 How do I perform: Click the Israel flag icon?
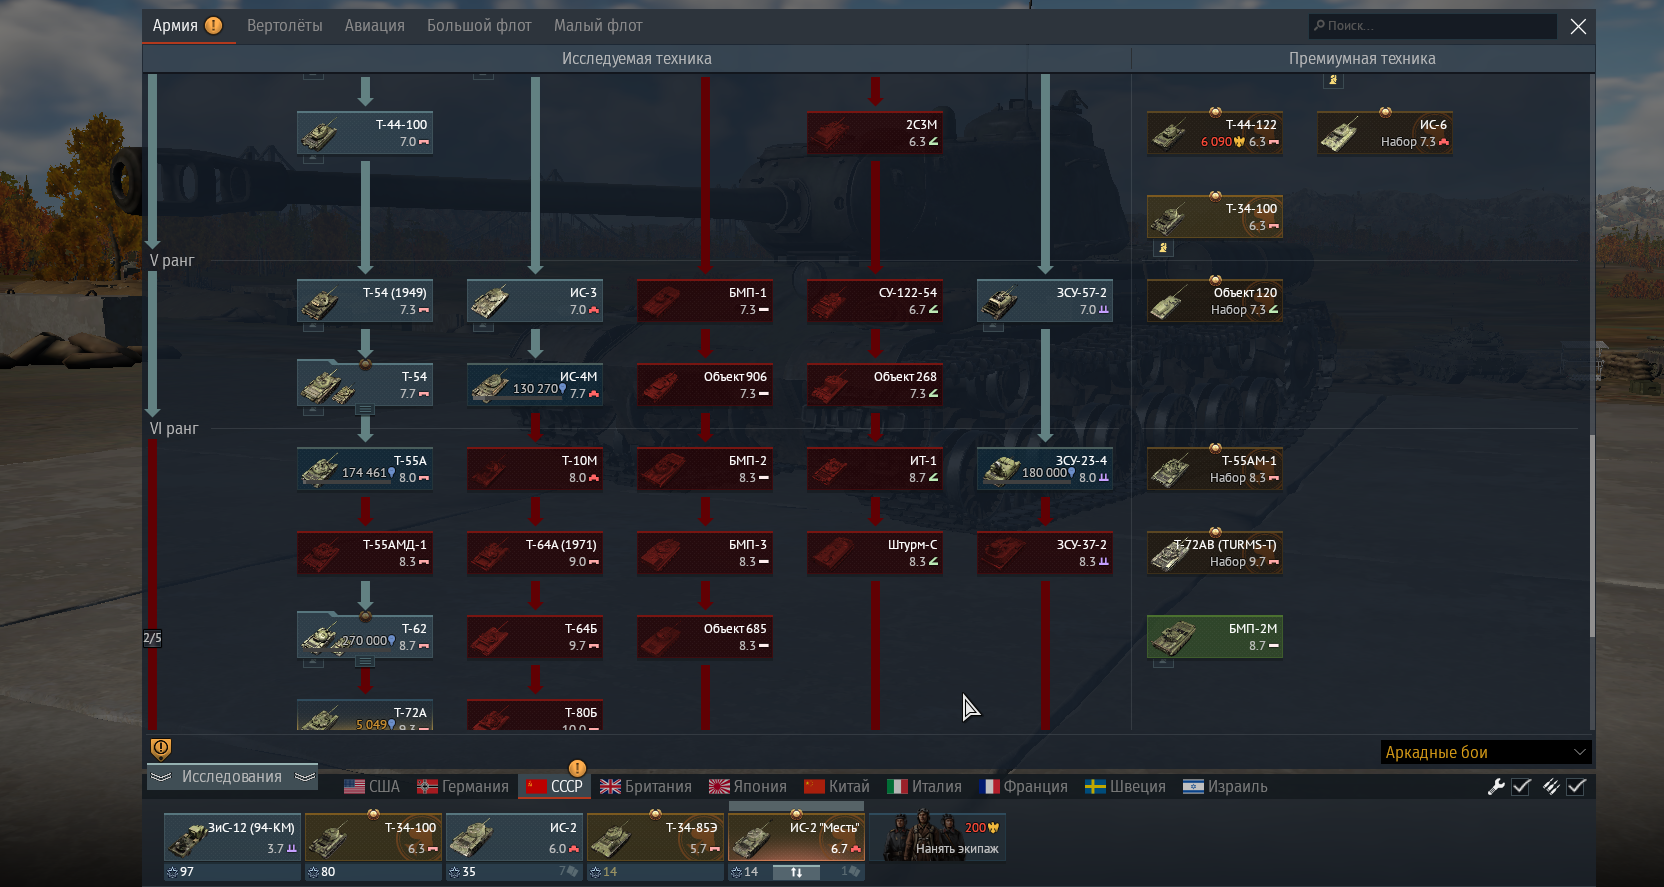pyautogui.click(x=1193, y=787)
